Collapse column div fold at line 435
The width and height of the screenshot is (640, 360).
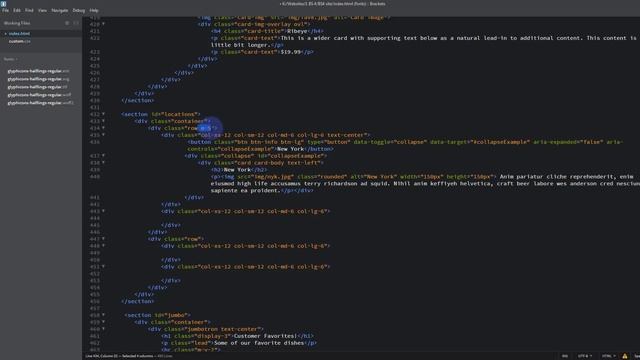[x=103, y=135]
